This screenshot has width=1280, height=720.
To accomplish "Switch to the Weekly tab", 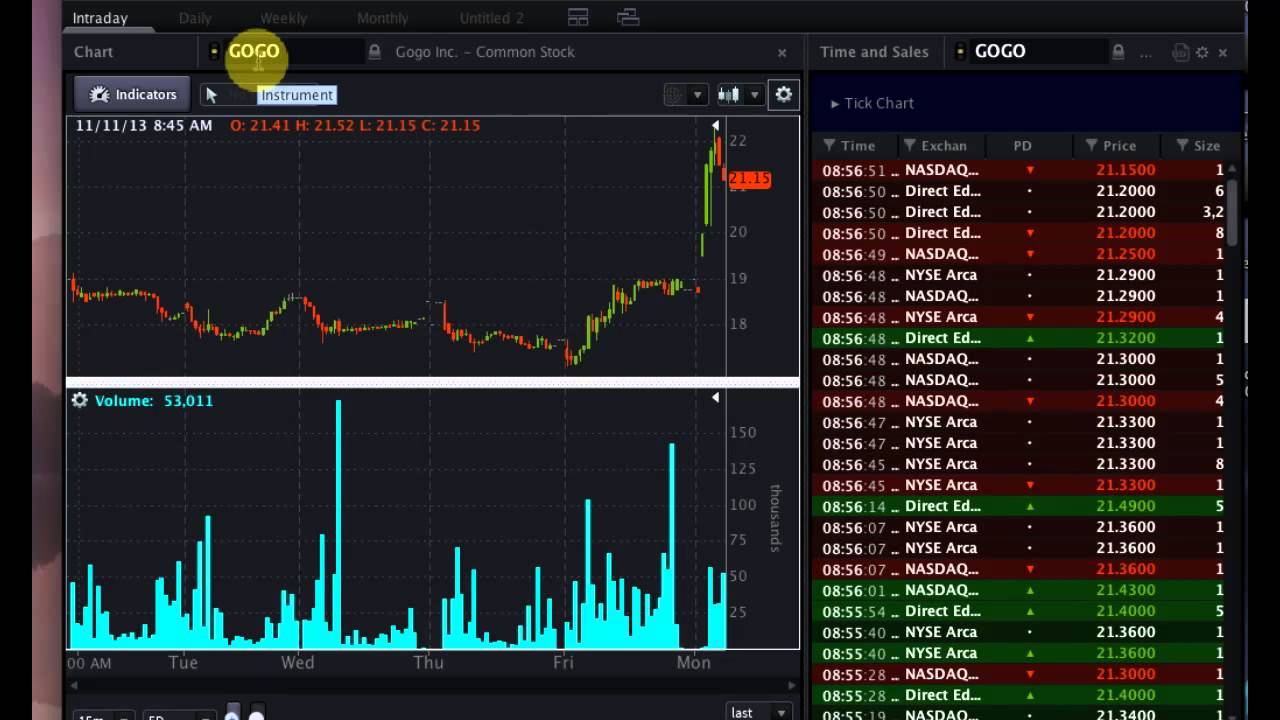I will click(283, 18).
